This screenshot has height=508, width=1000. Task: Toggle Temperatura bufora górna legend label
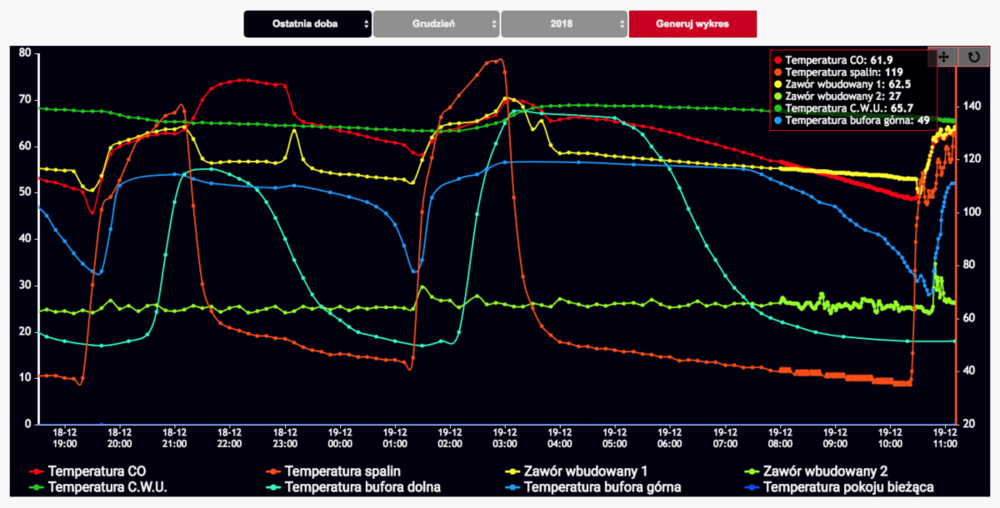coord(602,488)
